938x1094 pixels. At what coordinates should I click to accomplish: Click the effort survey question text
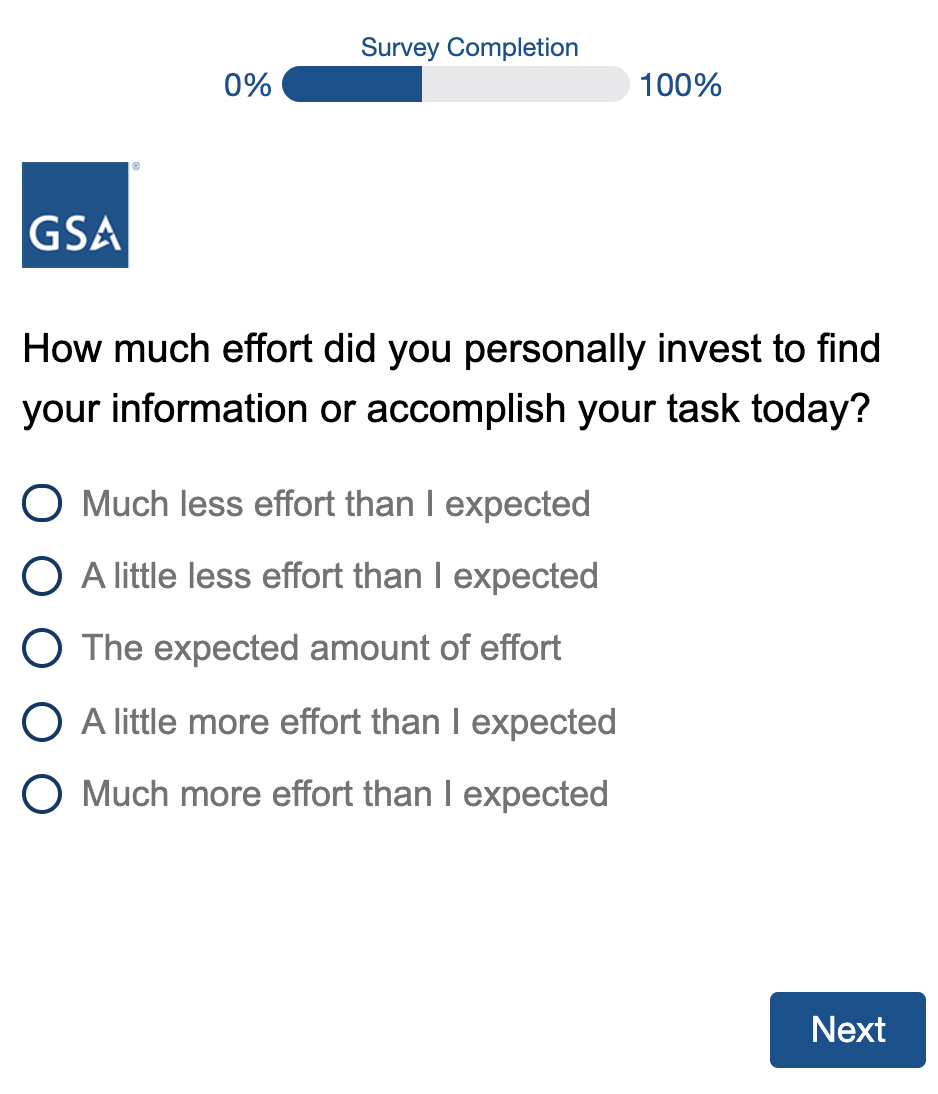click(451, 379)
